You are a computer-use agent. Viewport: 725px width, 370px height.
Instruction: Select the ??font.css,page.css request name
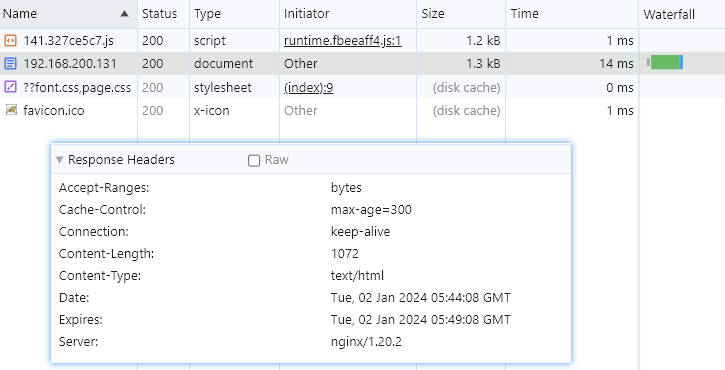pos(77,87)
